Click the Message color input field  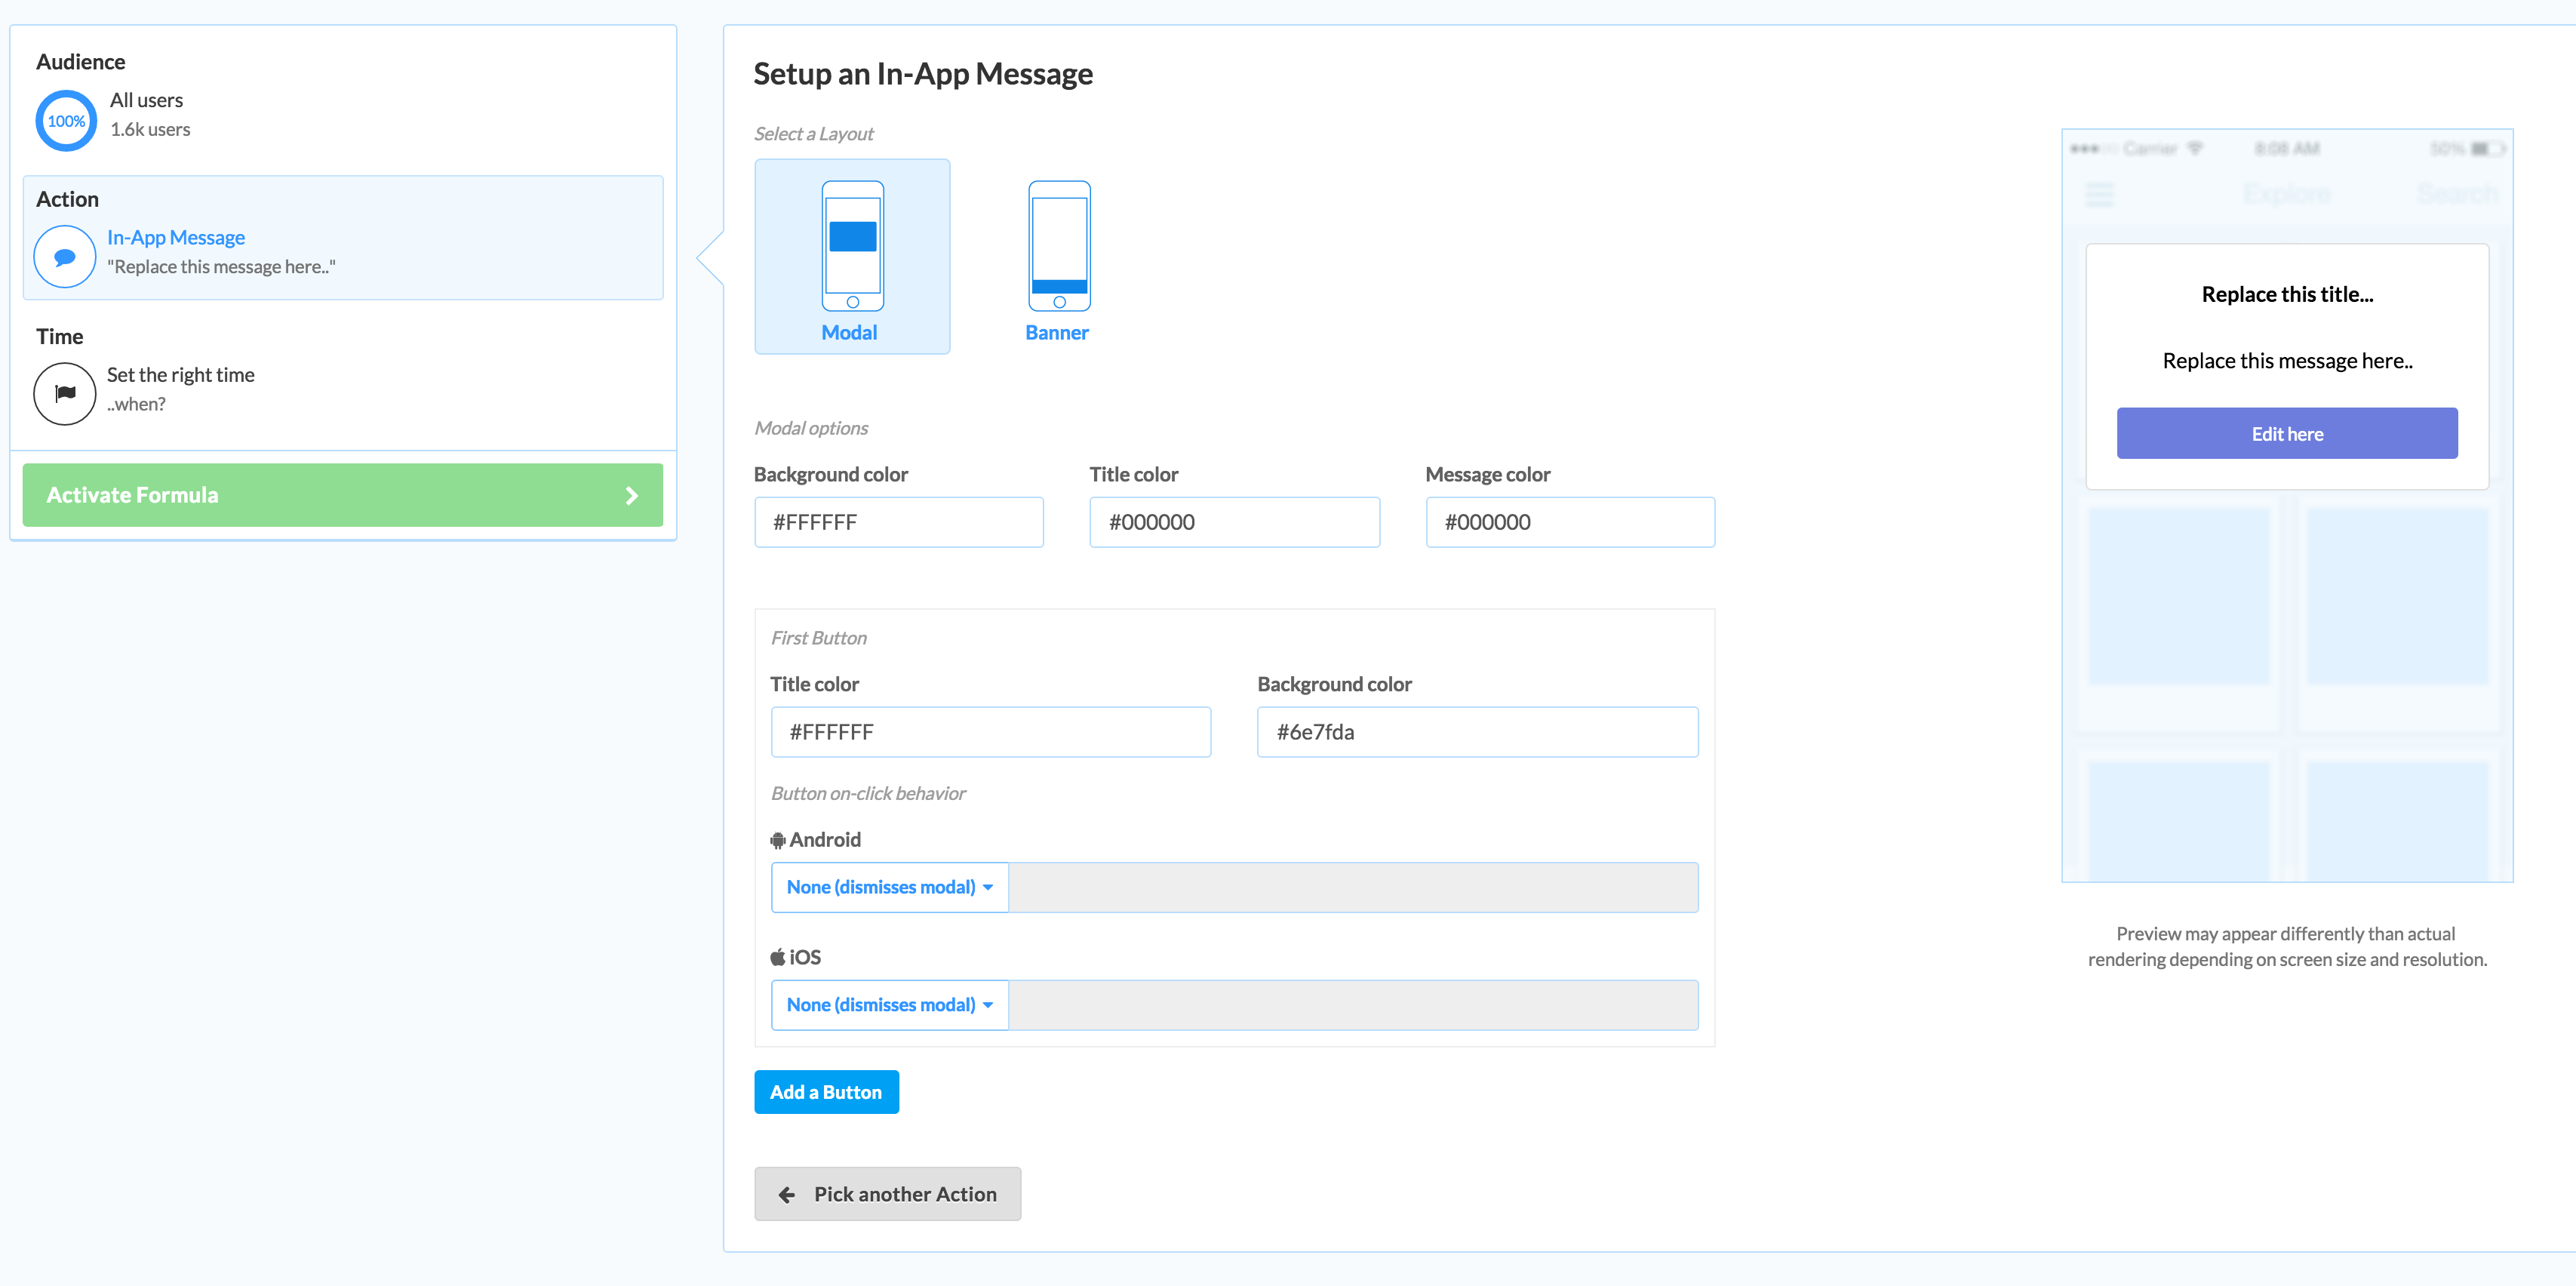(x=1569, y=522)
